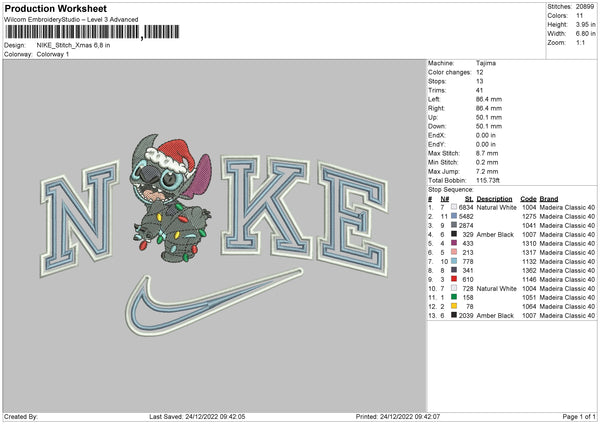Click the Trims value '41'
The width and height of the screenshot is (600, 424).
point(479,90)
